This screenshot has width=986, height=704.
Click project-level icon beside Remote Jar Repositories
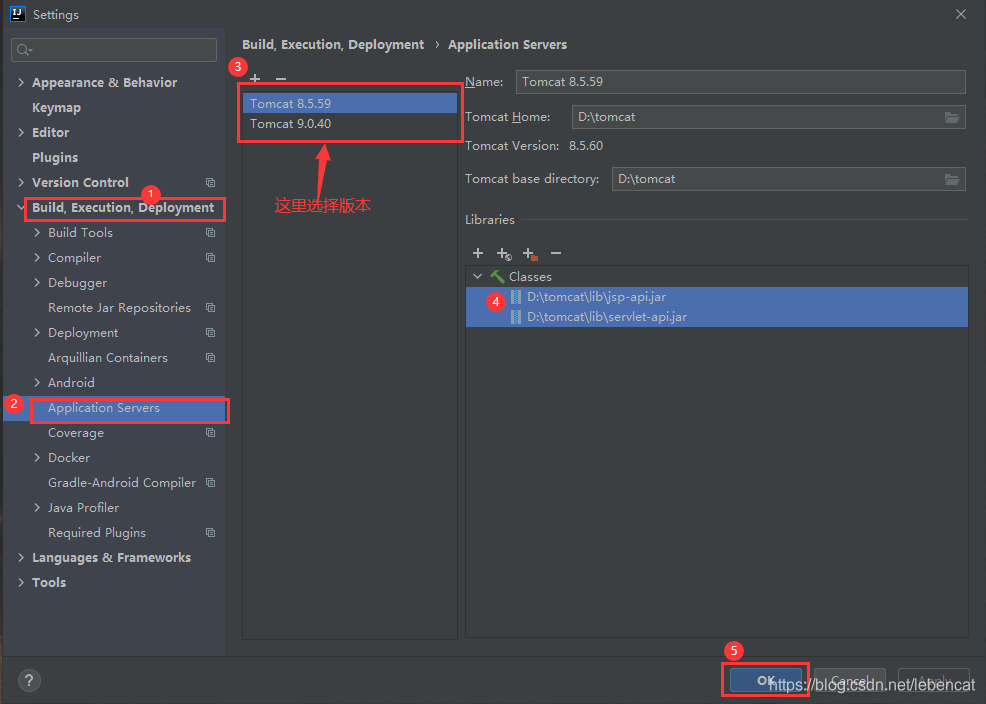pyautogui.click(x=211, y=308)
